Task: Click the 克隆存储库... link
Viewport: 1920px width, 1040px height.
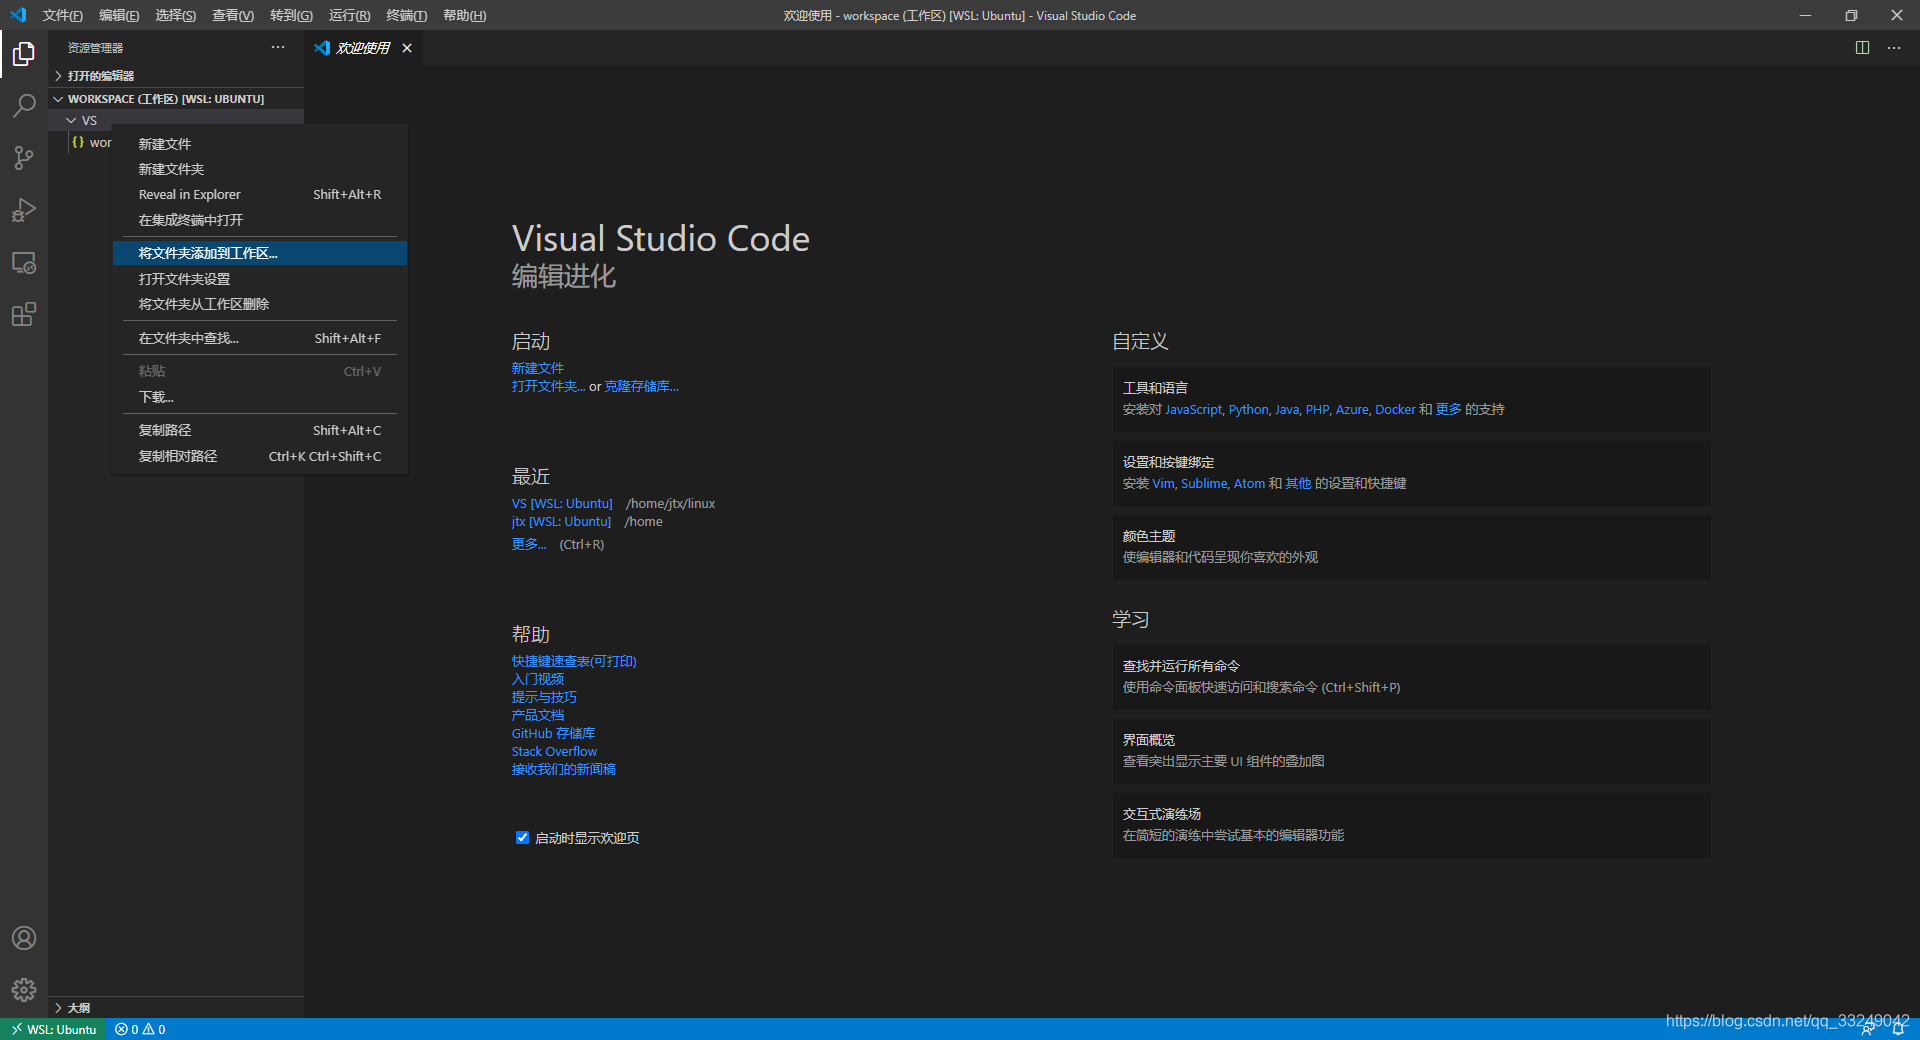Action: tap(642, 386)
